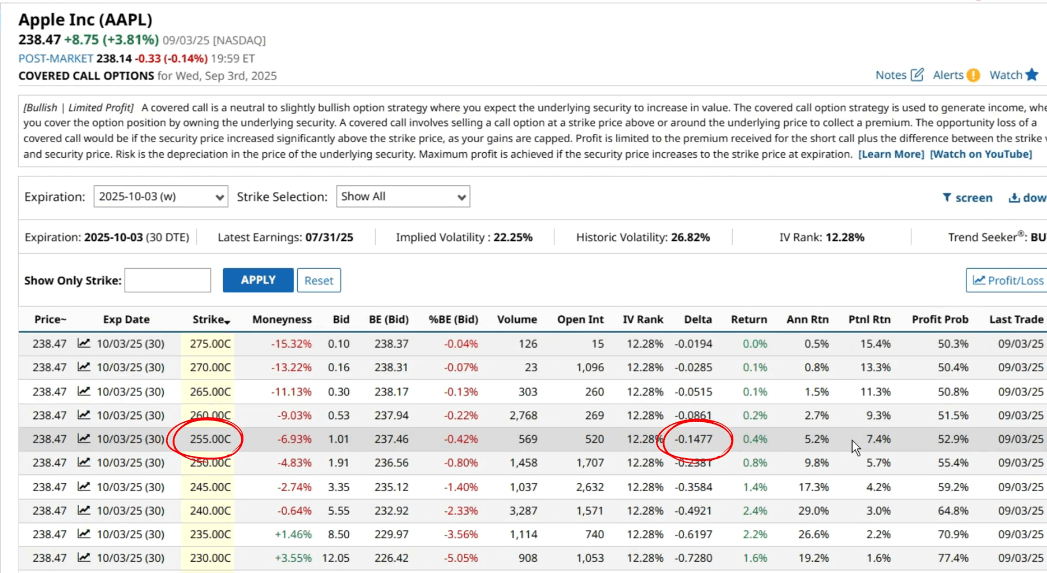This screenshot has height=573, width=1047.
Task: Sort by the Delta column header
Action: [697, 320]
